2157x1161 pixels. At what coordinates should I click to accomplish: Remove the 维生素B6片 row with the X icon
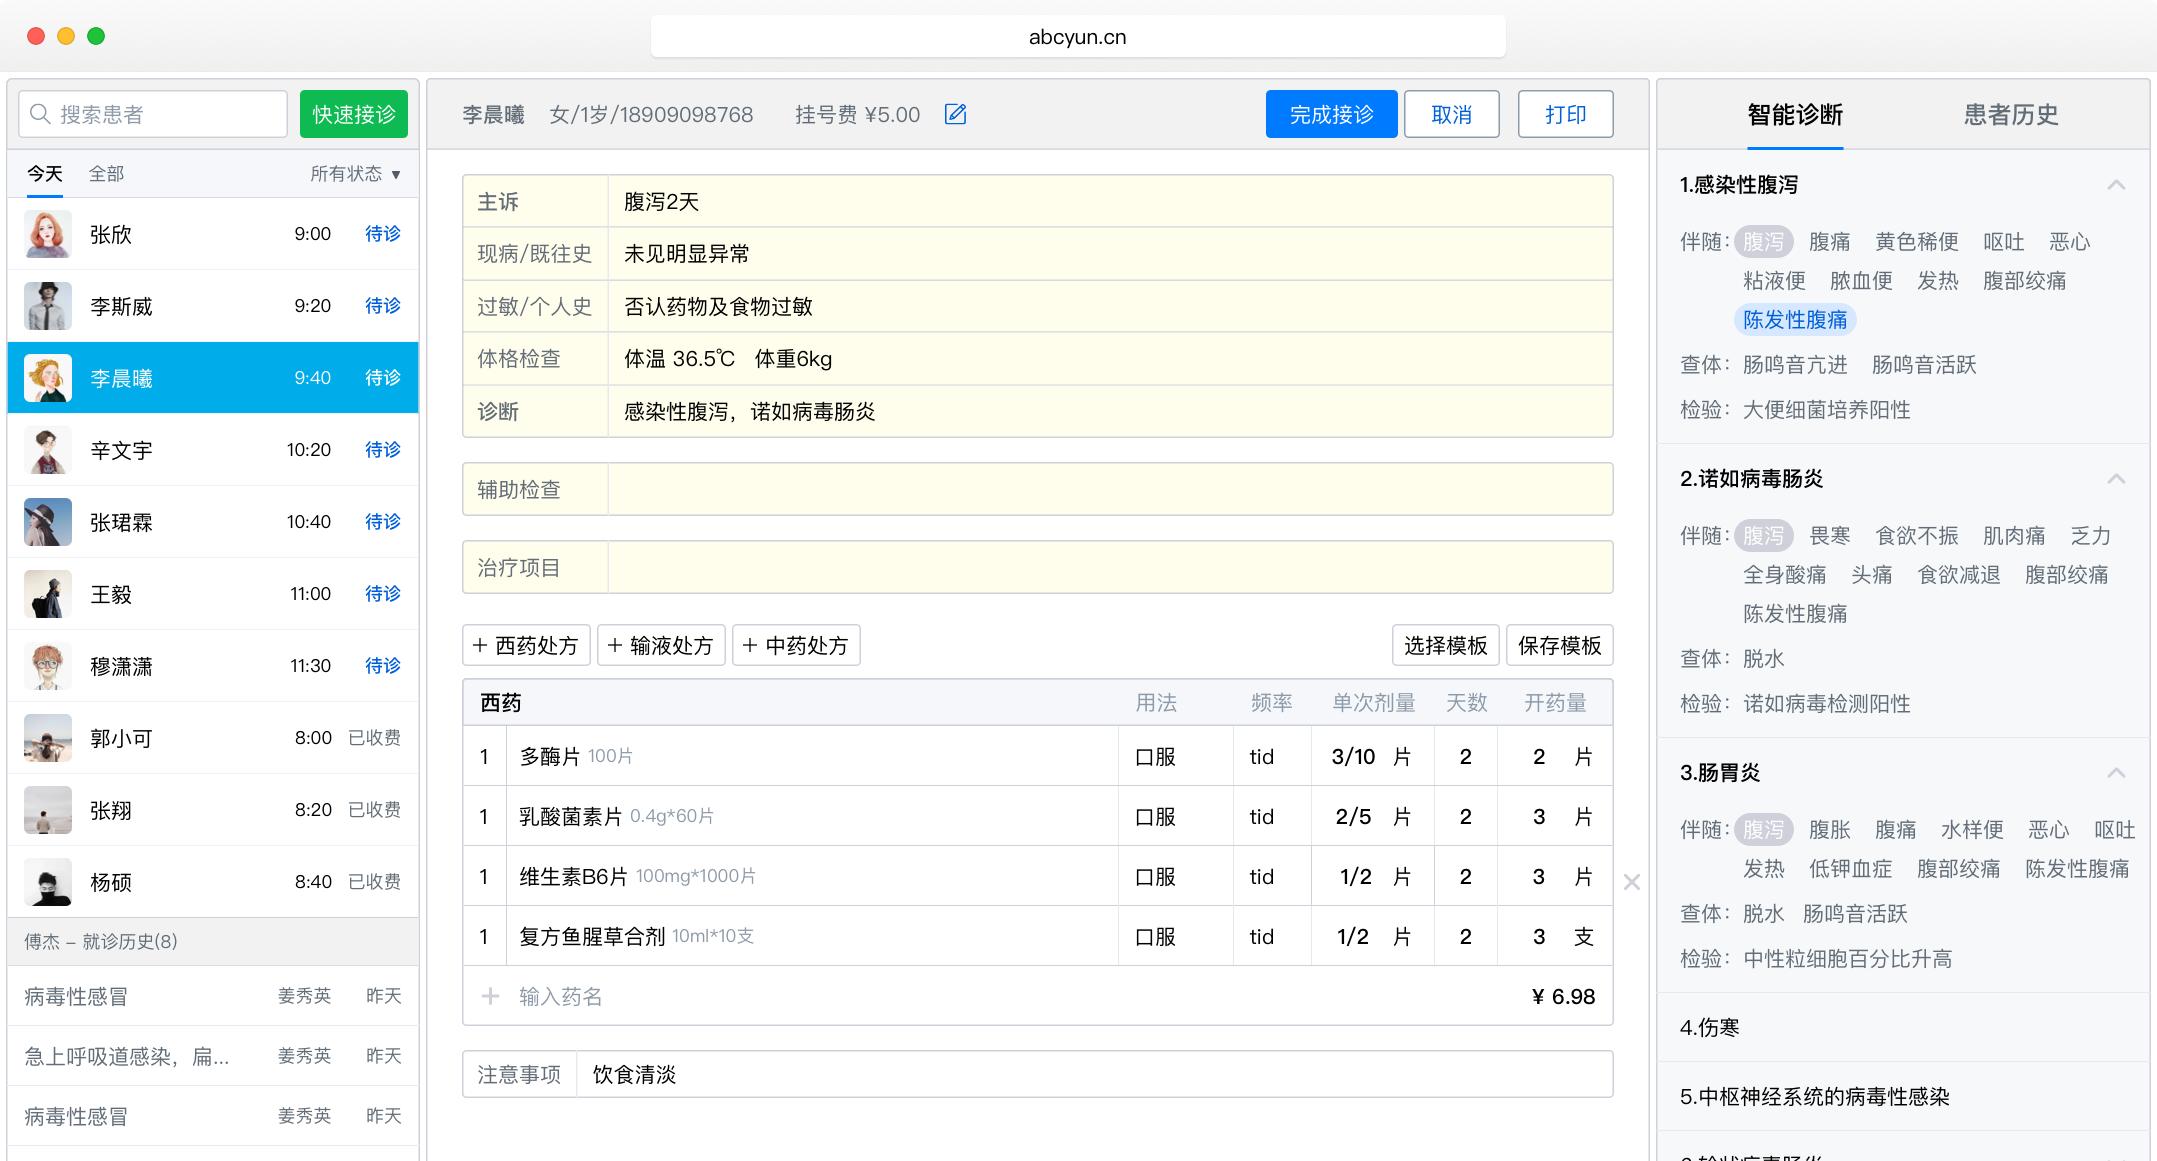click(x=1631, y=882)
